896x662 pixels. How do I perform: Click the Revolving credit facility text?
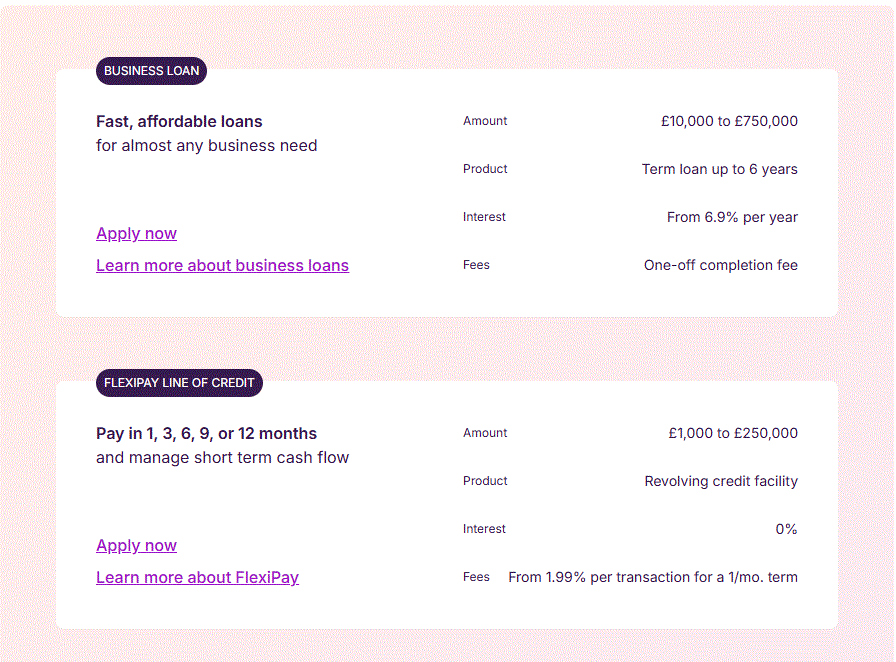coord(721,482)
